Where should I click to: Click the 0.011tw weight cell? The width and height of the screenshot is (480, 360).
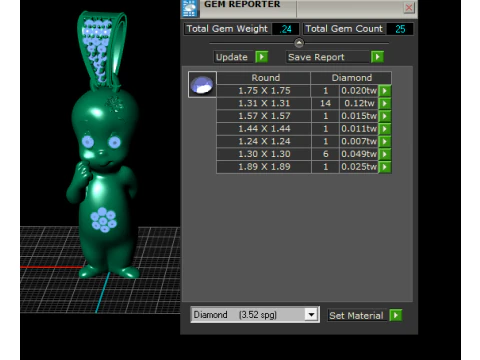pos(359,129)
